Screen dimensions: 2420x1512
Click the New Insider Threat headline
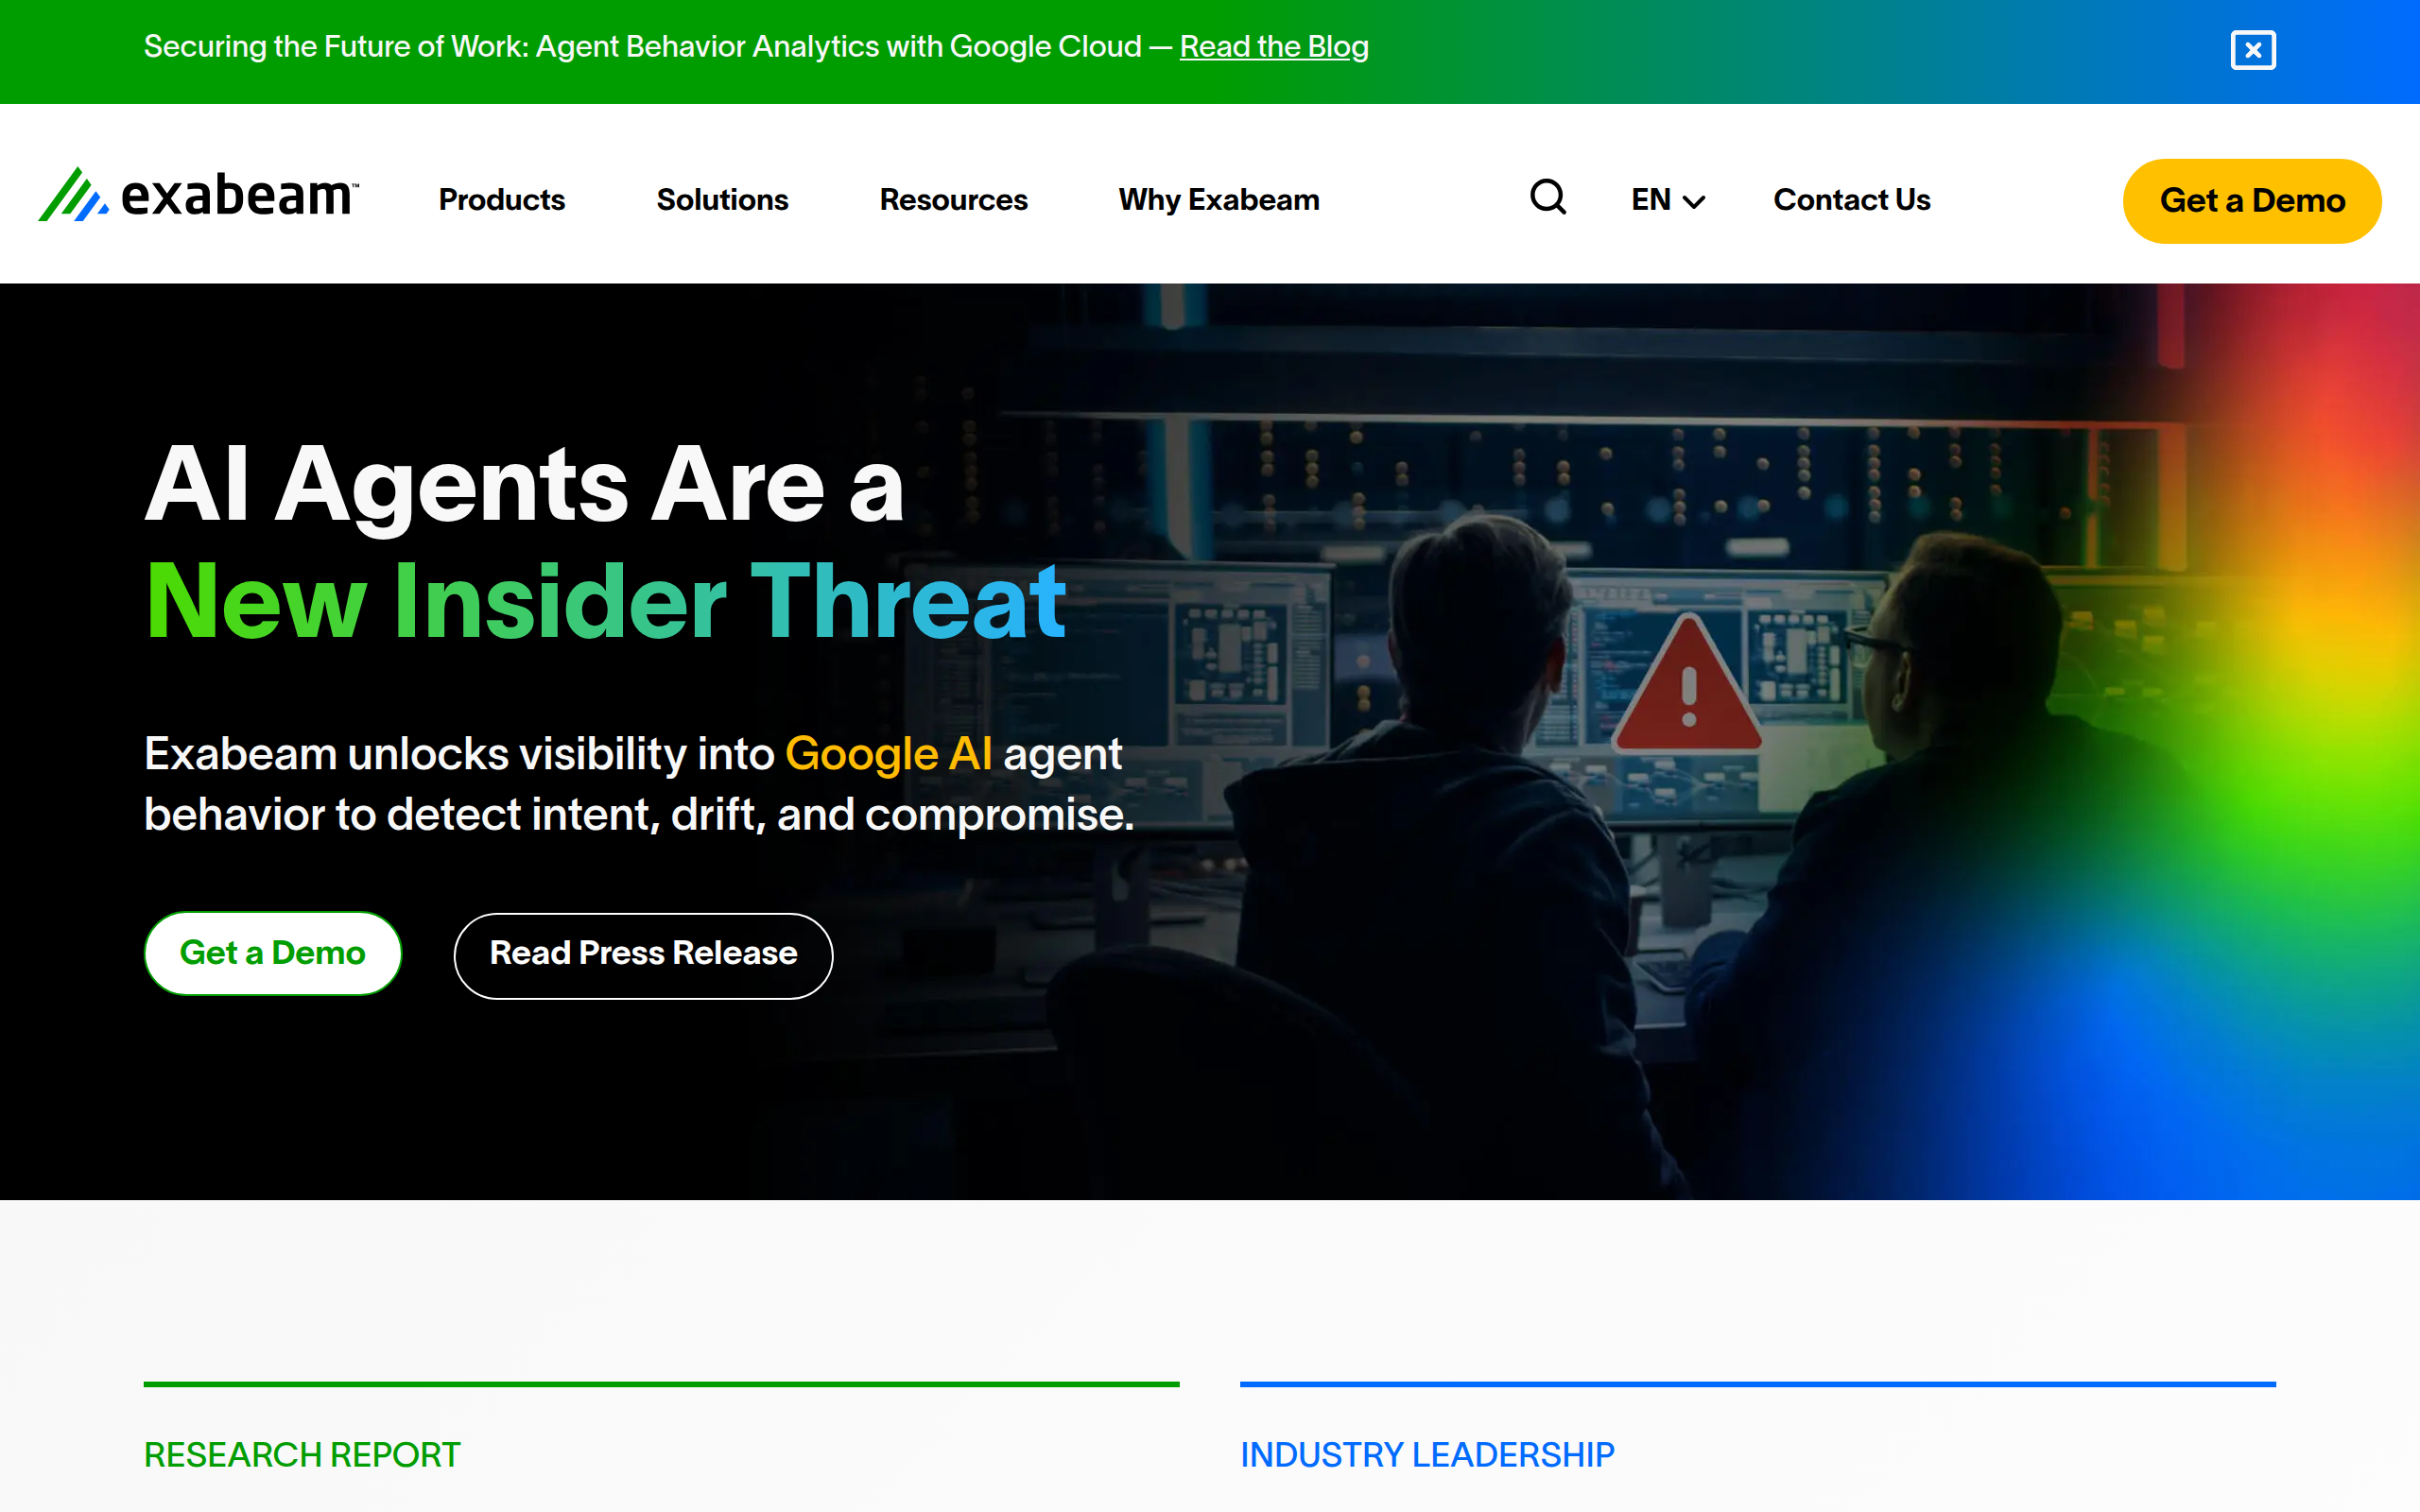point(605,601)
